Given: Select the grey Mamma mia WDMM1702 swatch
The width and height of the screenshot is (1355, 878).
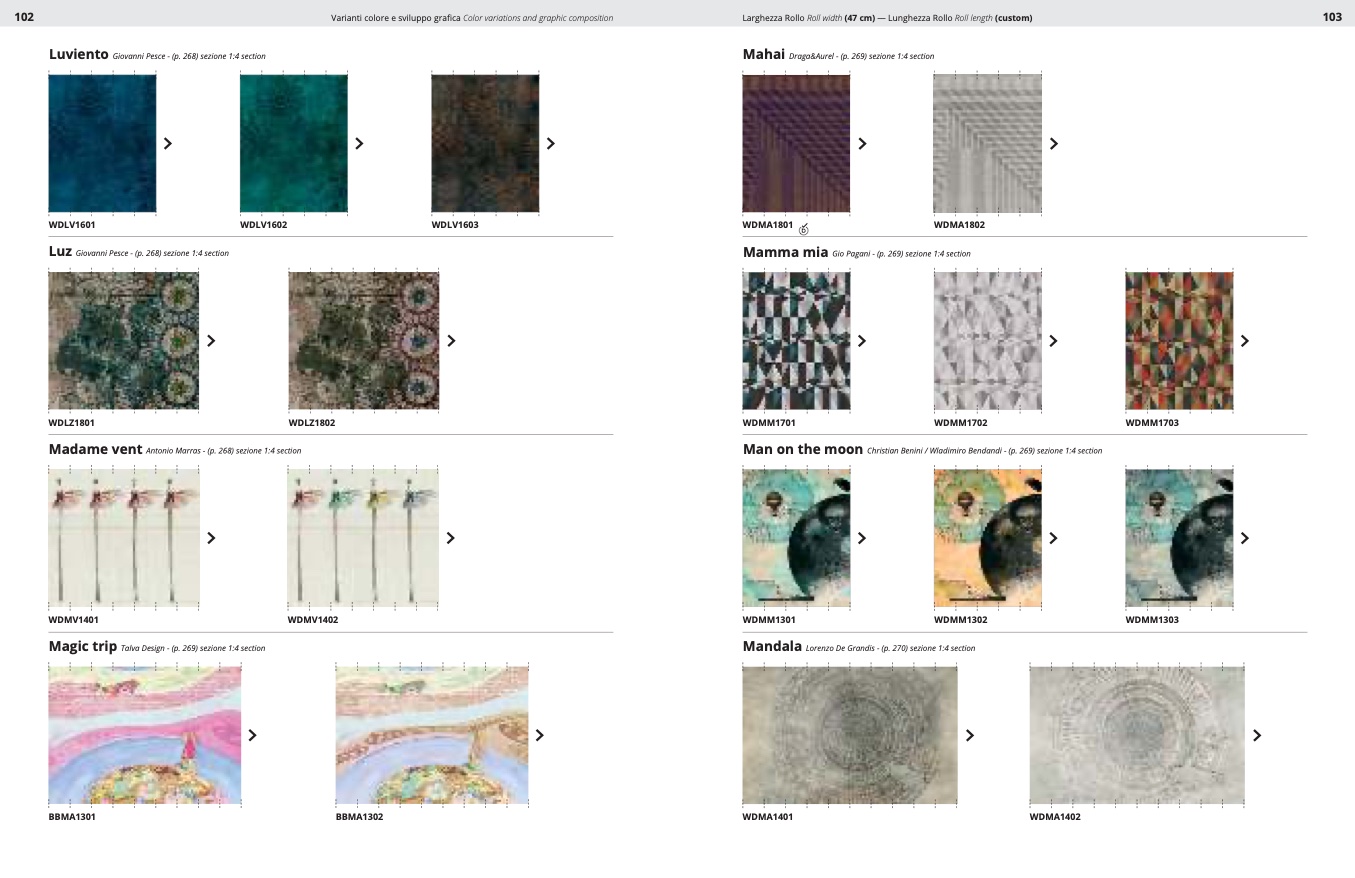Looking at the screenshot, I should click(x=987, y=340).
